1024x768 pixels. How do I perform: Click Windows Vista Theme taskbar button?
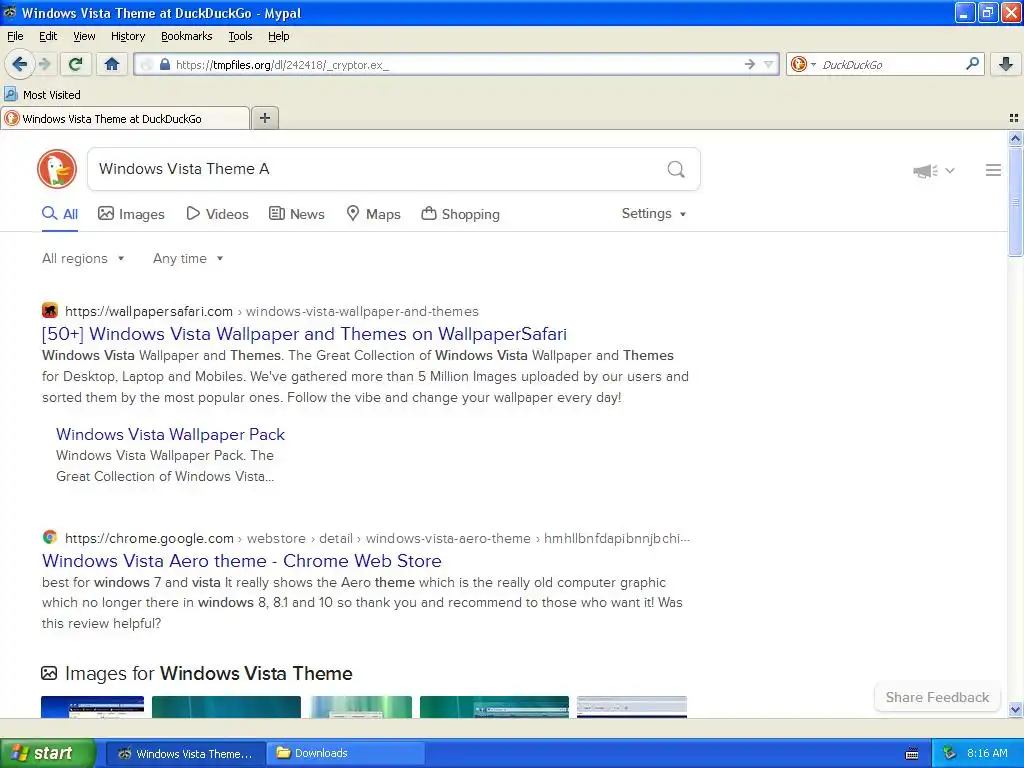coord(185,753)
